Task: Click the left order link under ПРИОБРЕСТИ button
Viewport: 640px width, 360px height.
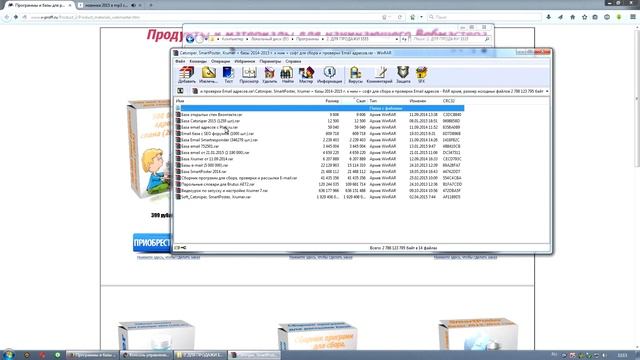Action: (x=168, y=258)
